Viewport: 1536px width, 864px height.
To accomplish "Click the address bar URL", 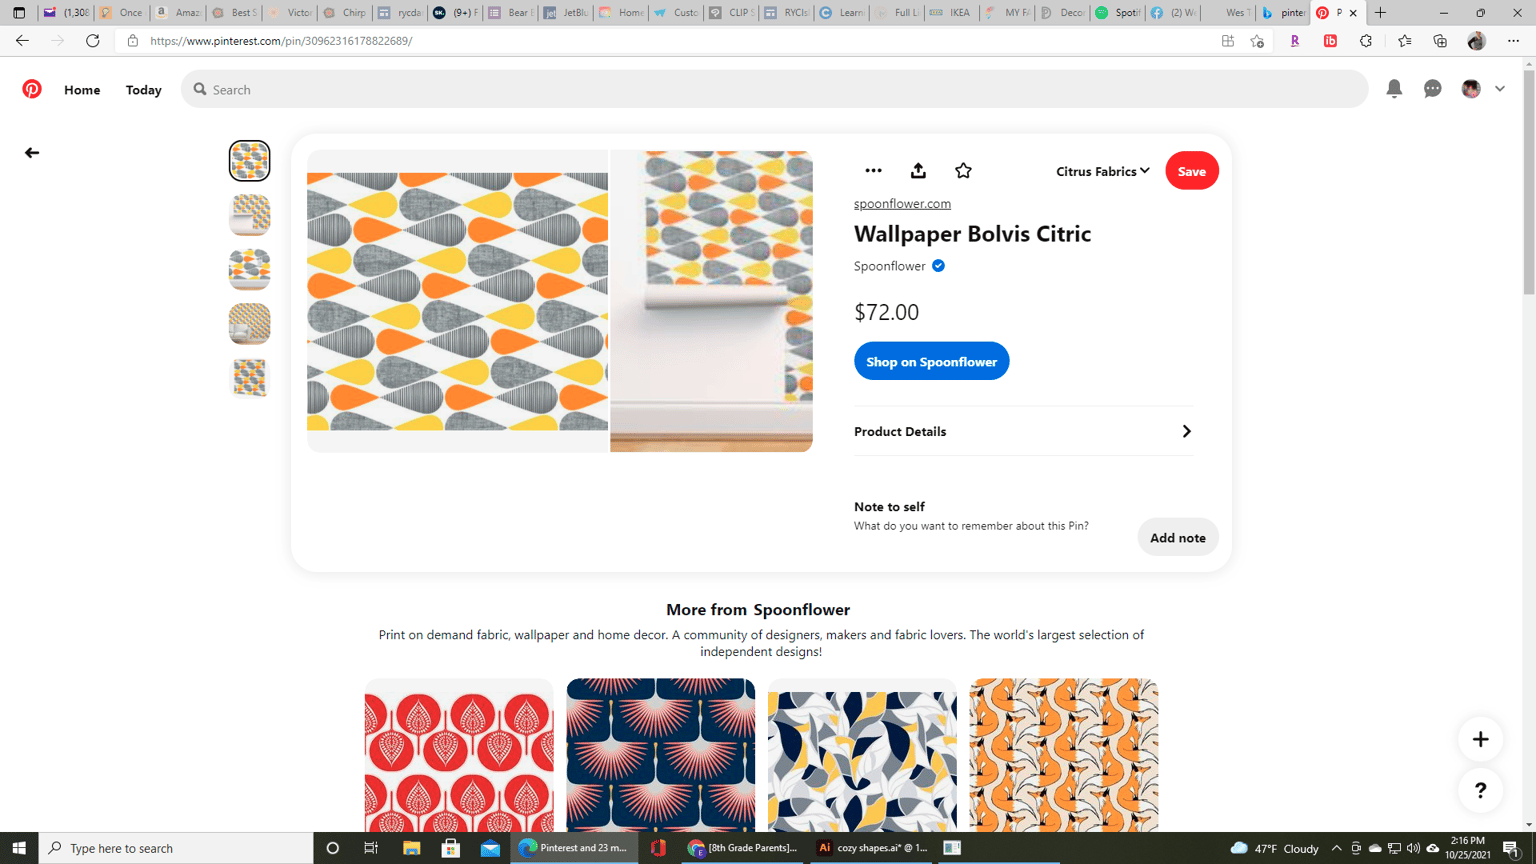I will pos(281,41).
